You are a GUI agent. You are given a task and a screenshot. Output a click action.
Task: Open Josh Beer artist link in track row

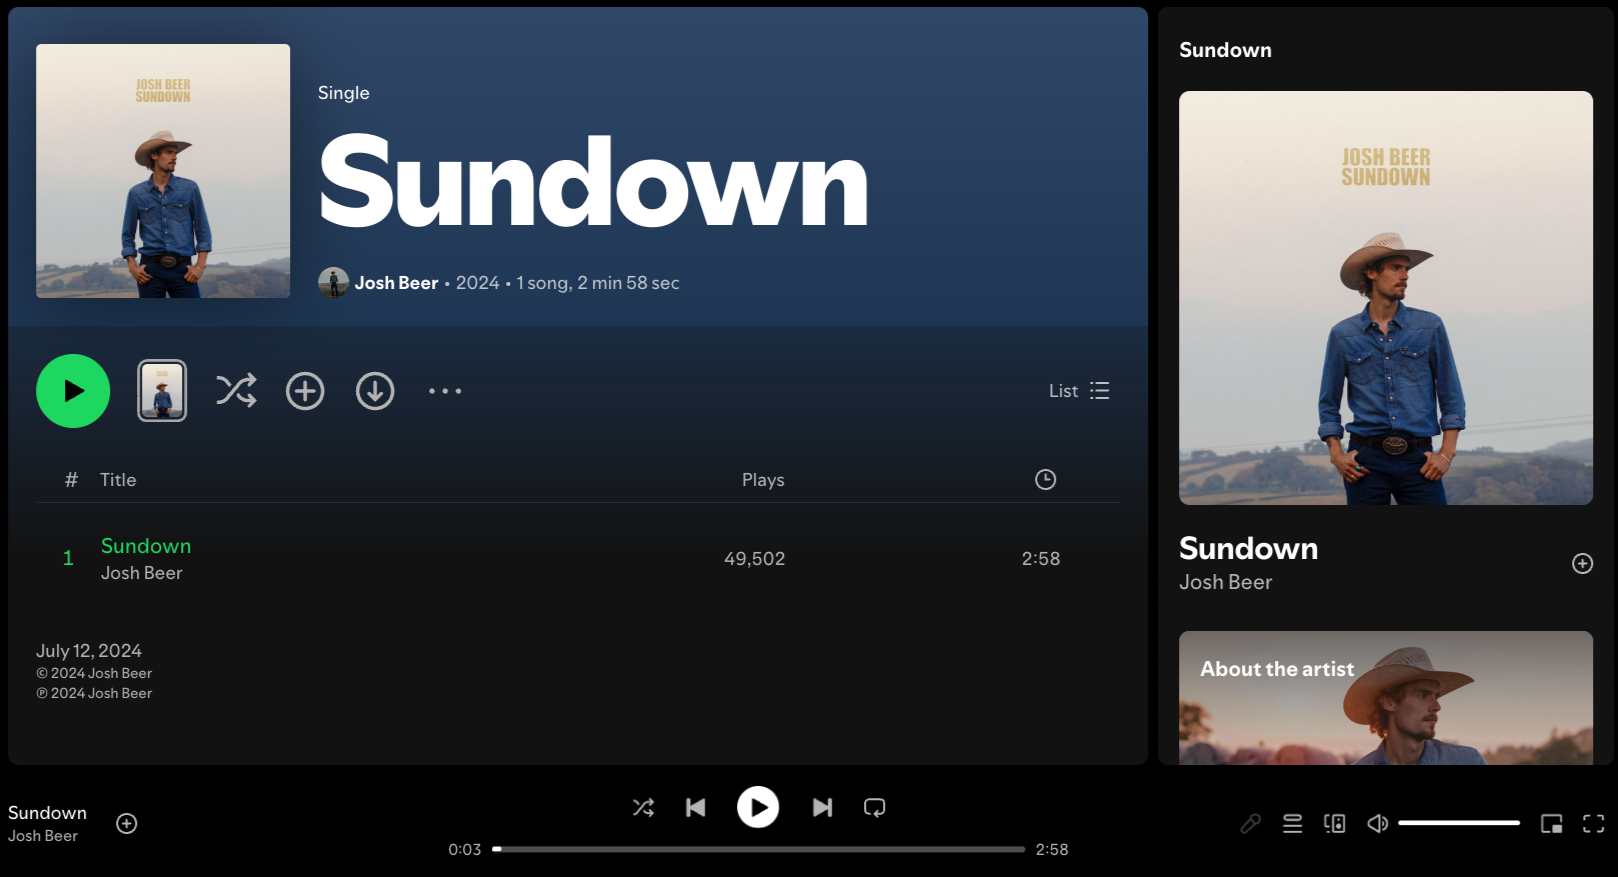(x=142, y=573)
